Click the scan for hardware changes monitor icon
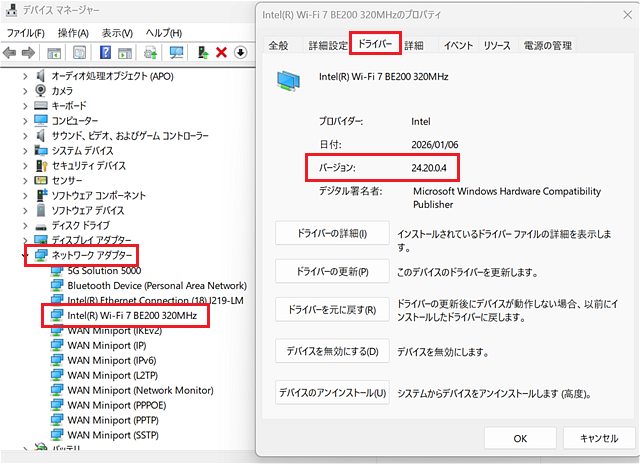The image size is (640, 464). point(176,53)
